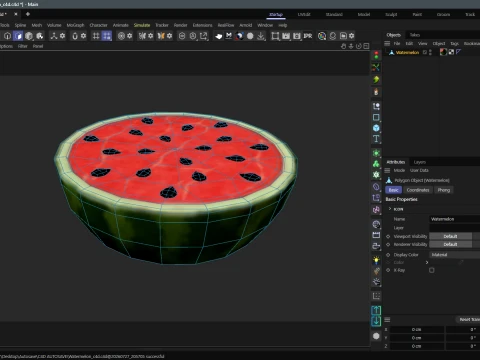
Task: Click the Name field containing Watermelon
Action: (455, 219)
